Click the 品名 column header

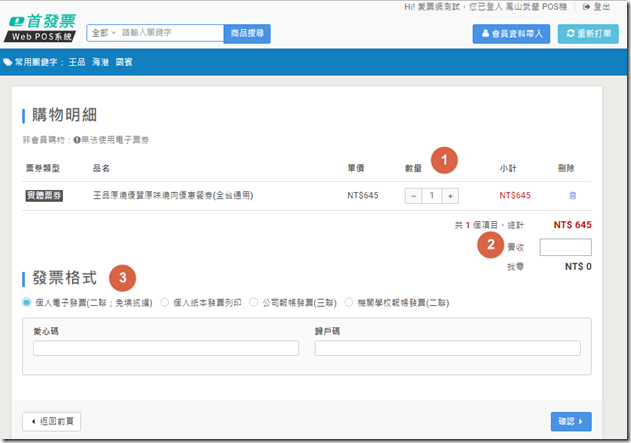(101, 168)
